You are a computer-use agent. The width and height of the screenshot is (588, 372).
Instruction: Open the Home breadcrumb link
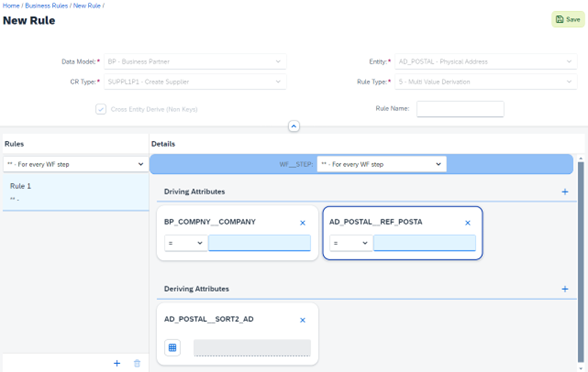pos(11,6)
